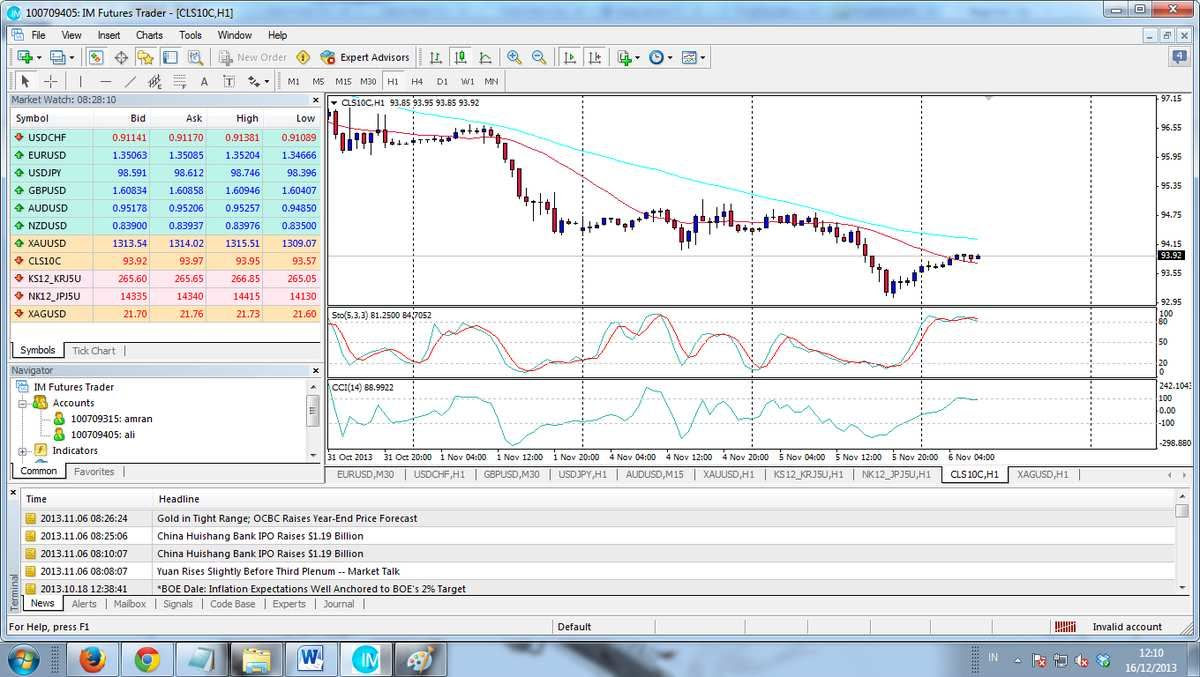Open the chart templates dropdown
1200x677 pixels.
click(x=702, y=58)
